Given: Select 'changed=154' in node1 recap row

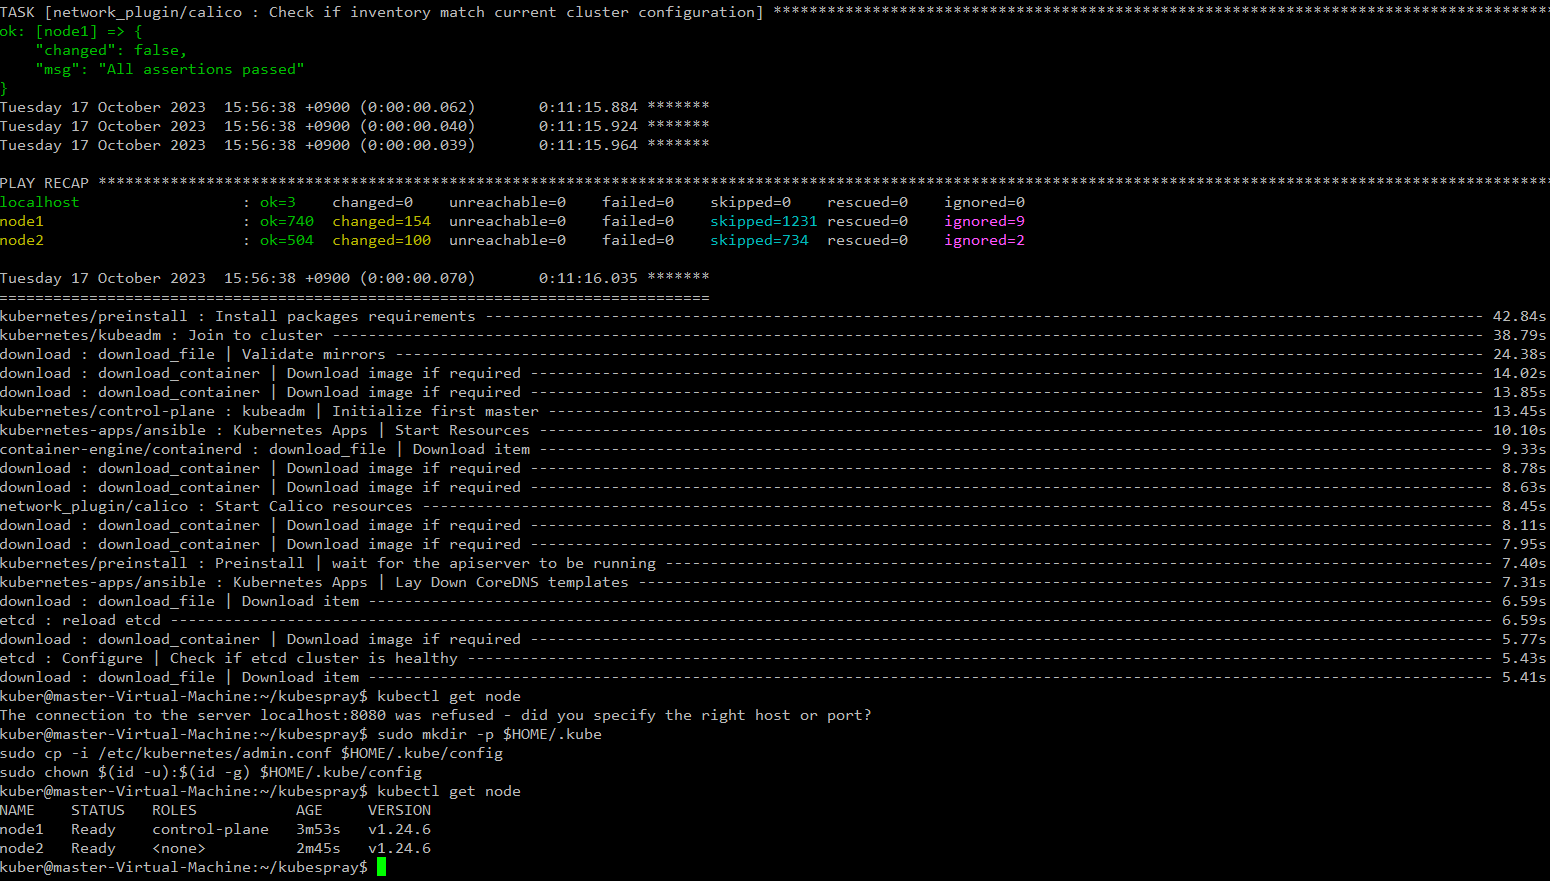Looking at the screenshot, I should click(382, 221).
